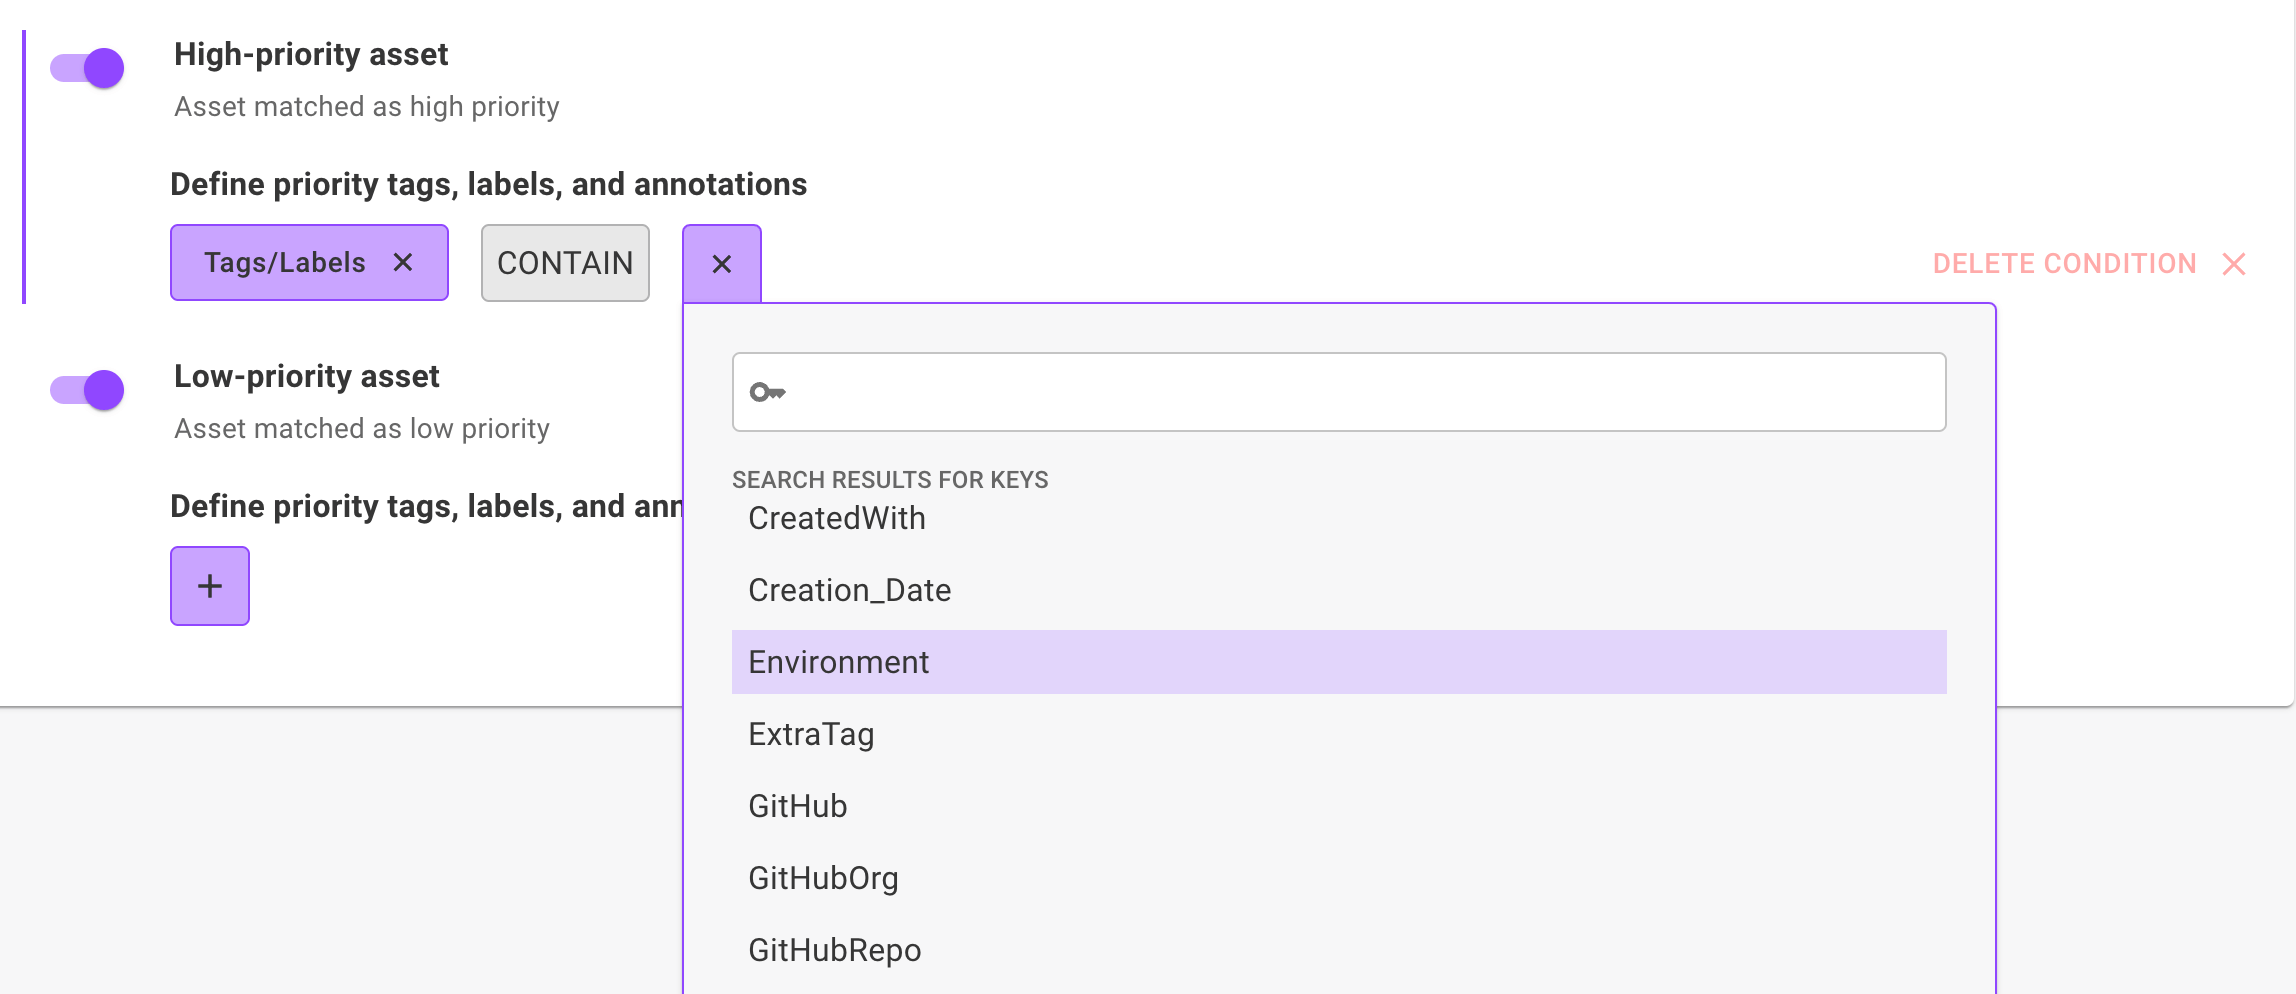Disable the Low-priority asset switch
This screenshot has width=2296, height=994.
coord(88,390)
